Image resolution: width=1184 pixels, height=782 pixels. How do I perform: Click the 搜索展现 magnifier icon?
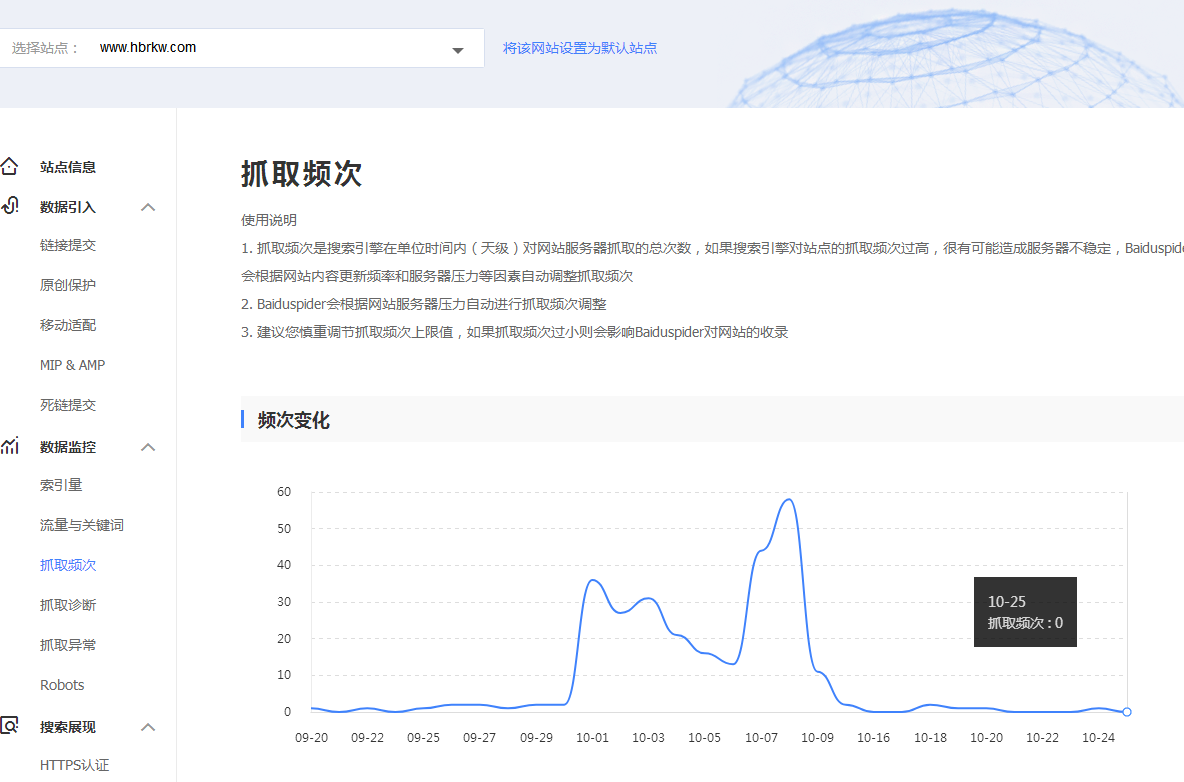point(9,726)
